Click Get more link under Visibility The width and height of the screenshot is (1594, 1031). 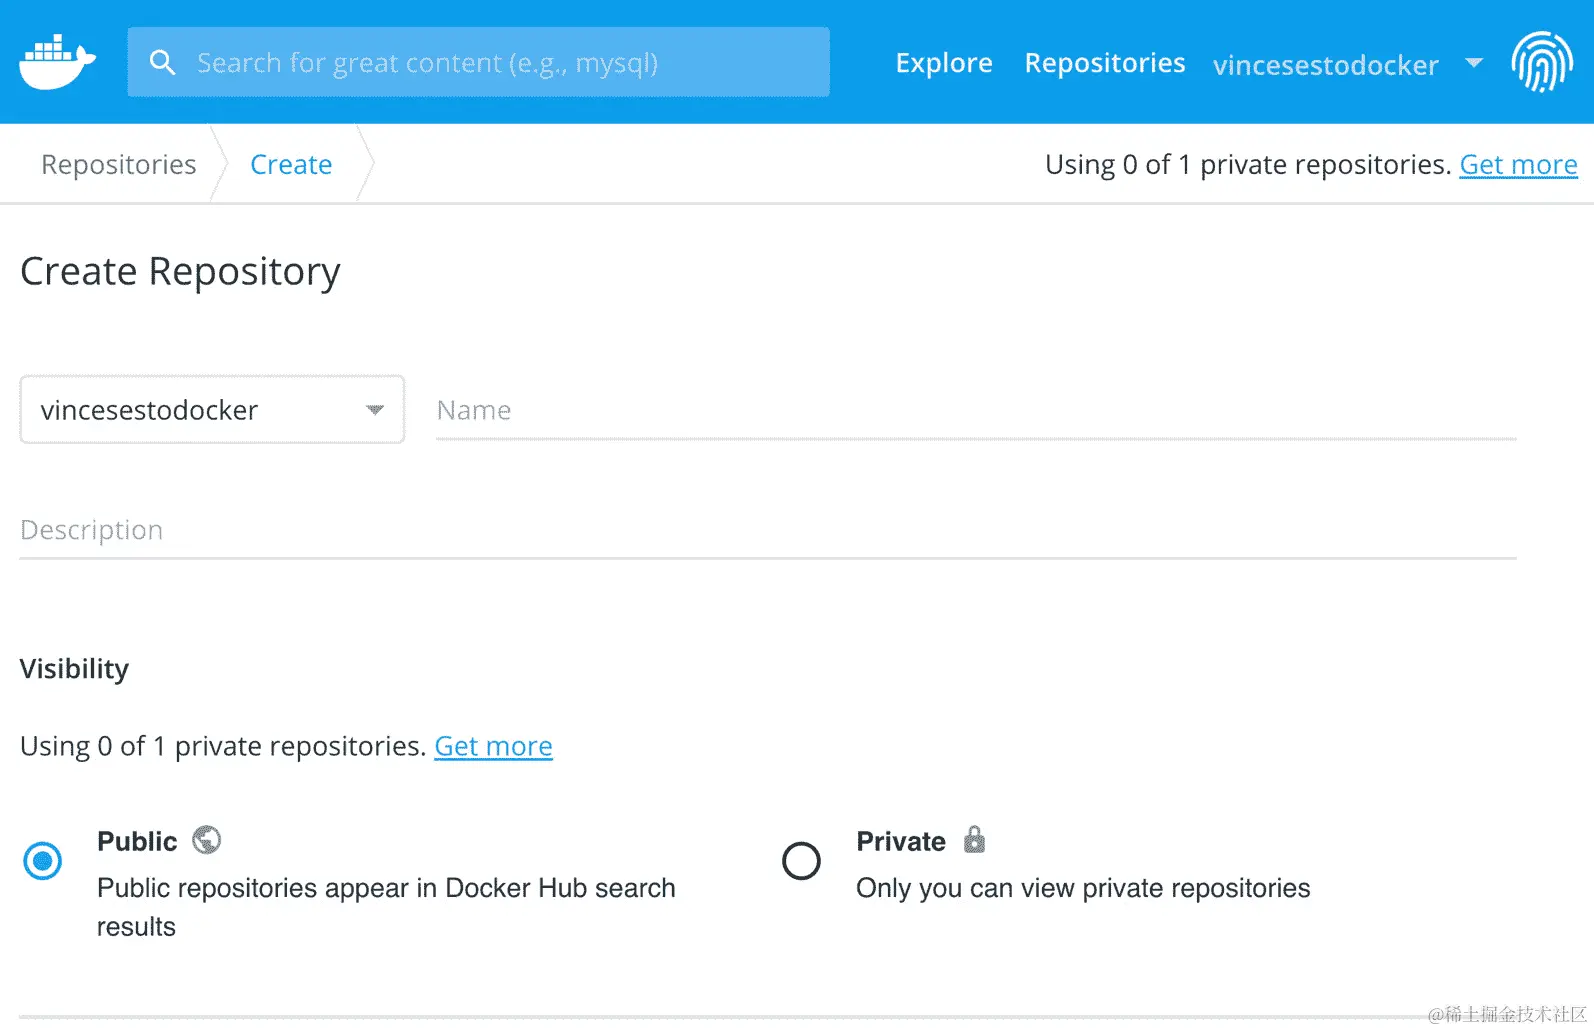pos(493,746)
